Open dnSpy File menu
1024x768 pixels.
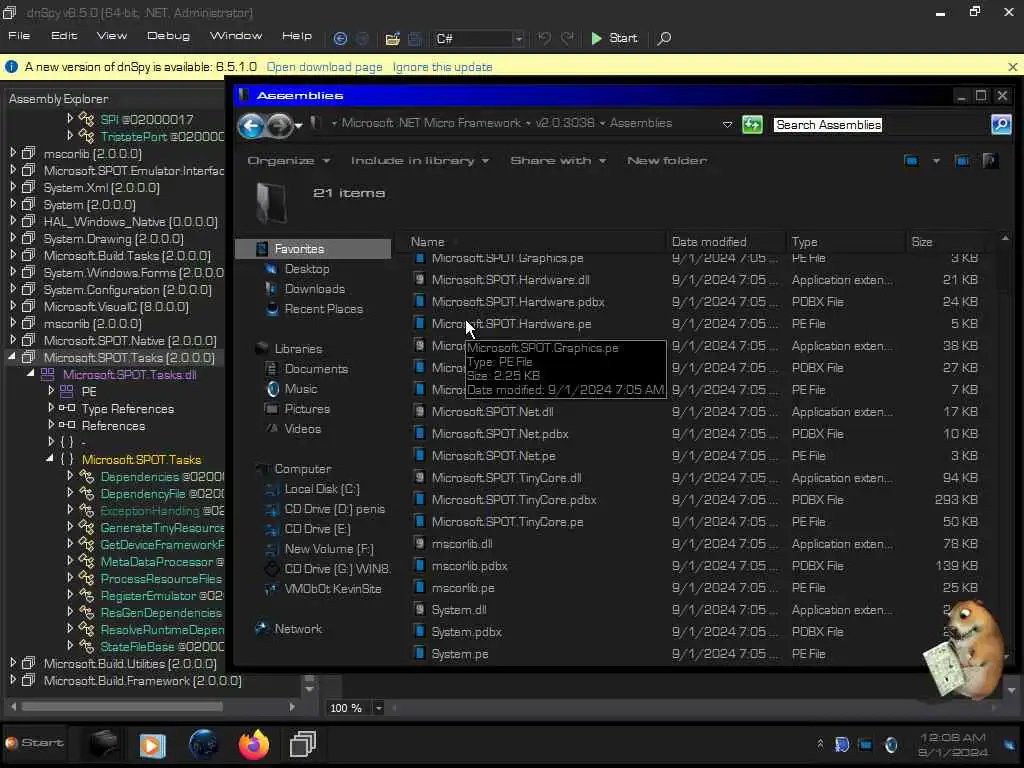click(x=19, y=36)
